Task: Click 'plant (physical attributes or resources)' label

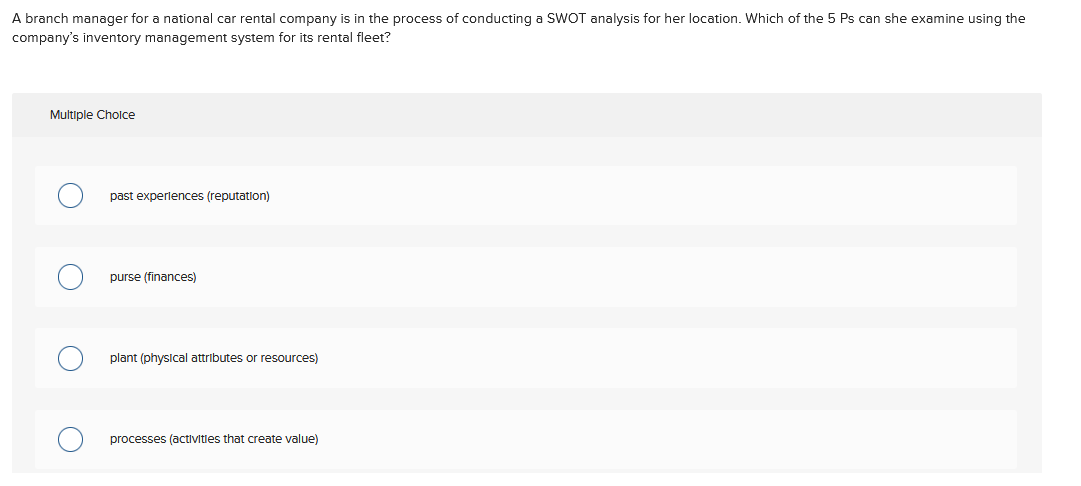Action: [214, 358]
